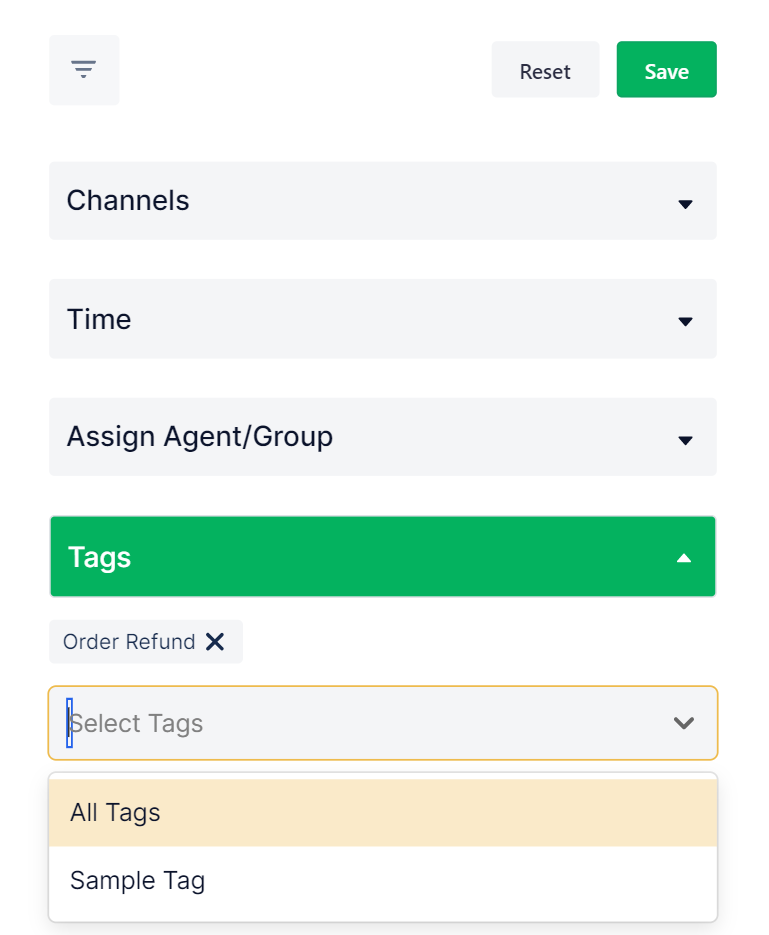The image size is (769, 935).
Task: Click the Time heading text
Action: tap(99, 320)
